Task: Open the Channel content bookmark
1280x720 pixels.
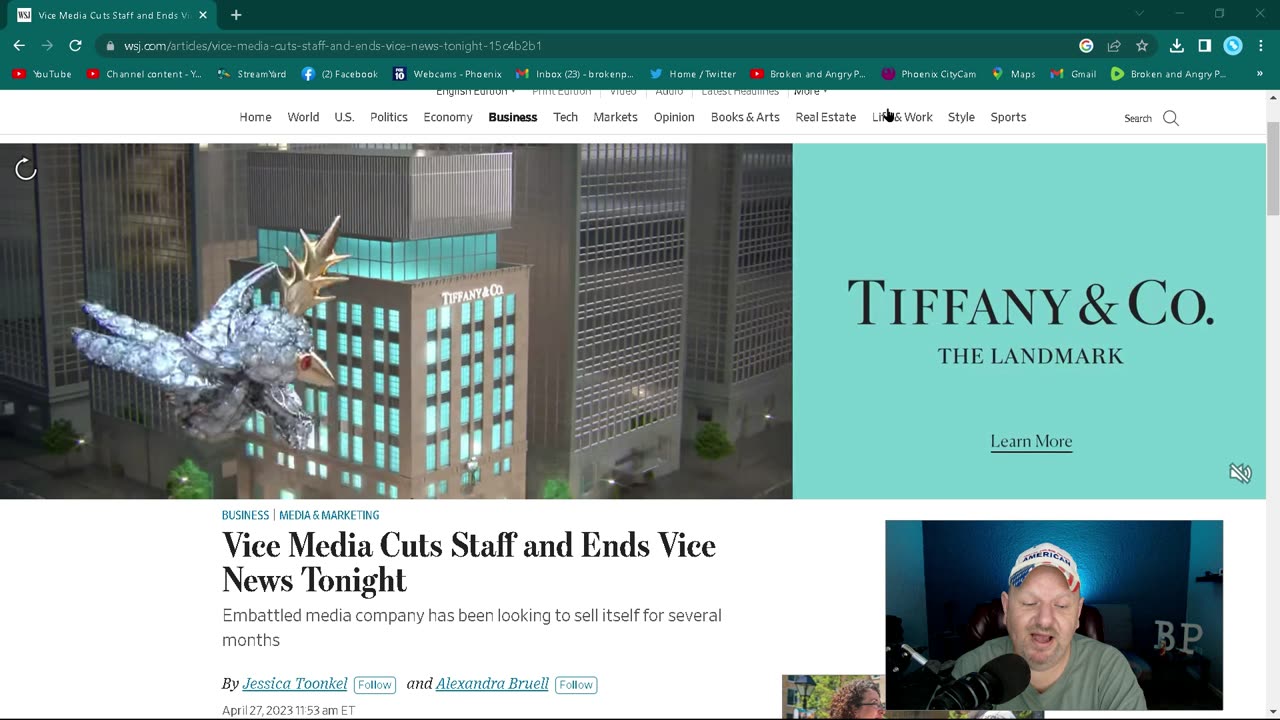Action: pyautogui.click(x=144, y=74)
